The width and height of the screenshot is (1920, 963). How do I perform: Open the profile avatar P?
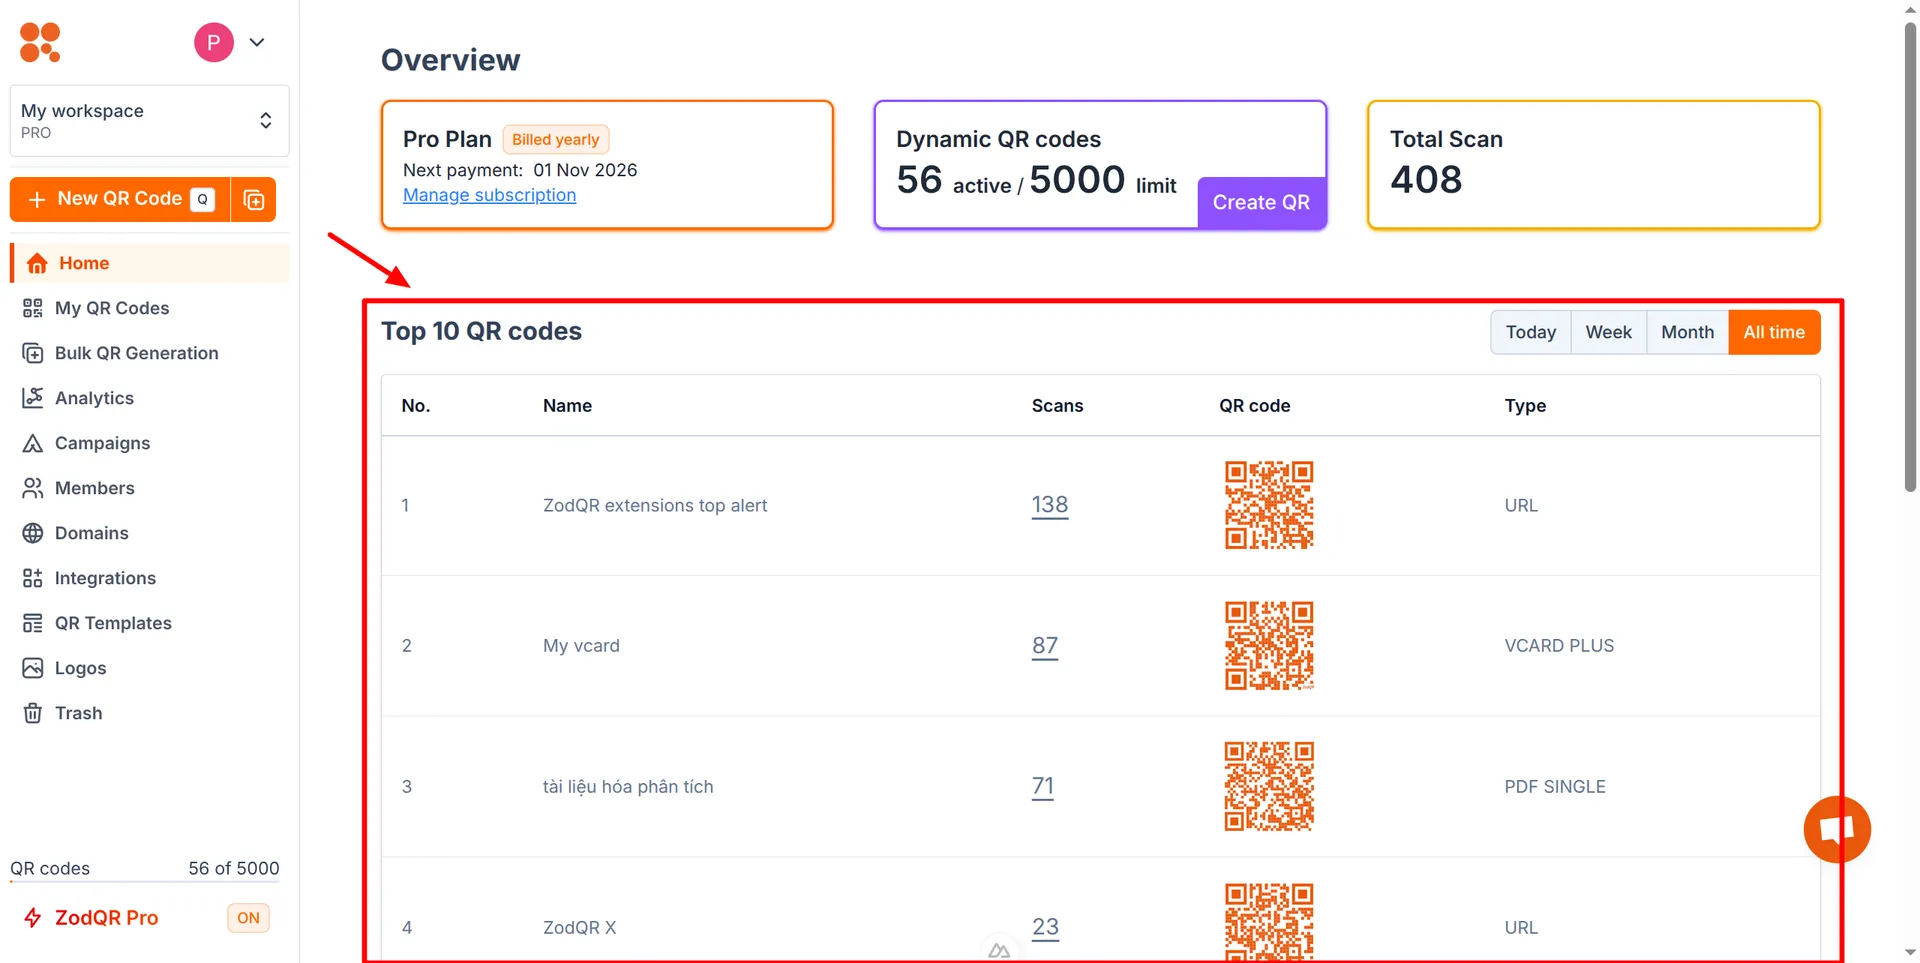click(x=213, y=42)
